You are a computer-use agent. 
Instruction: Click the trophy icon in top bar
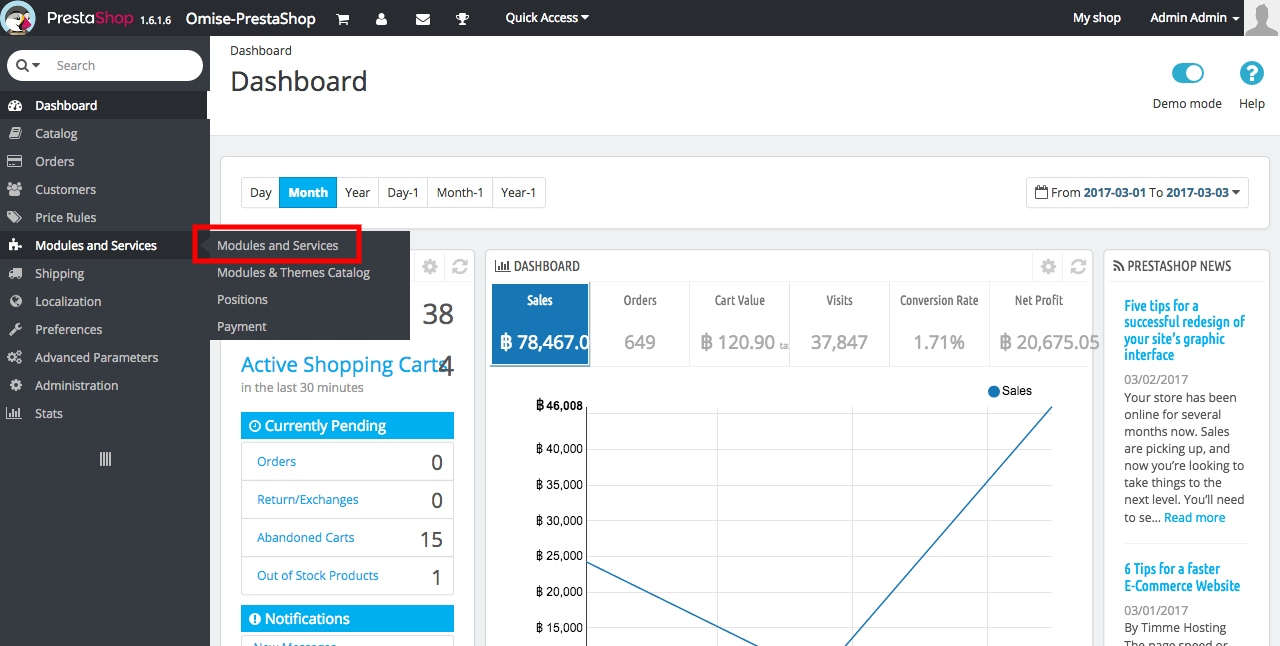tap(462, 18)
